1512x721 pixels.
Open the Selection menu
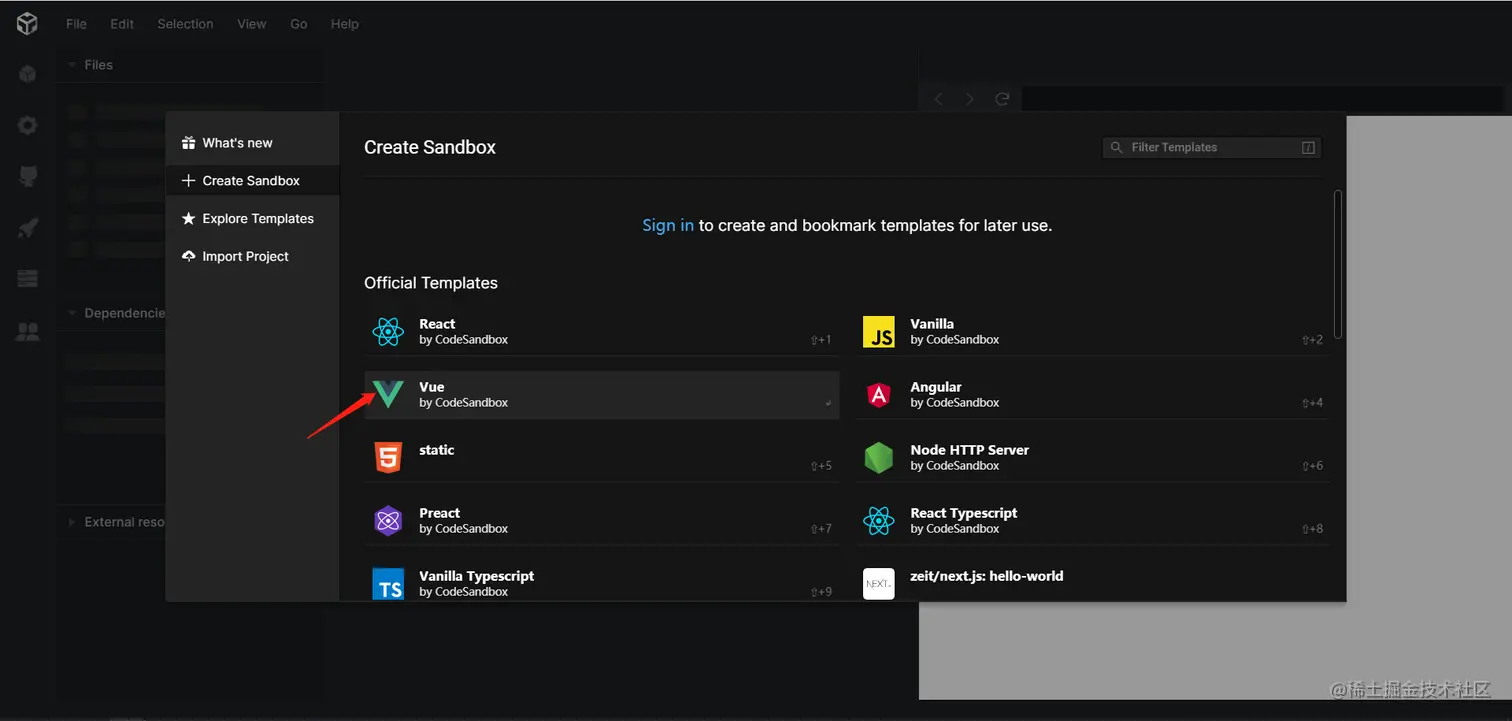185,24
